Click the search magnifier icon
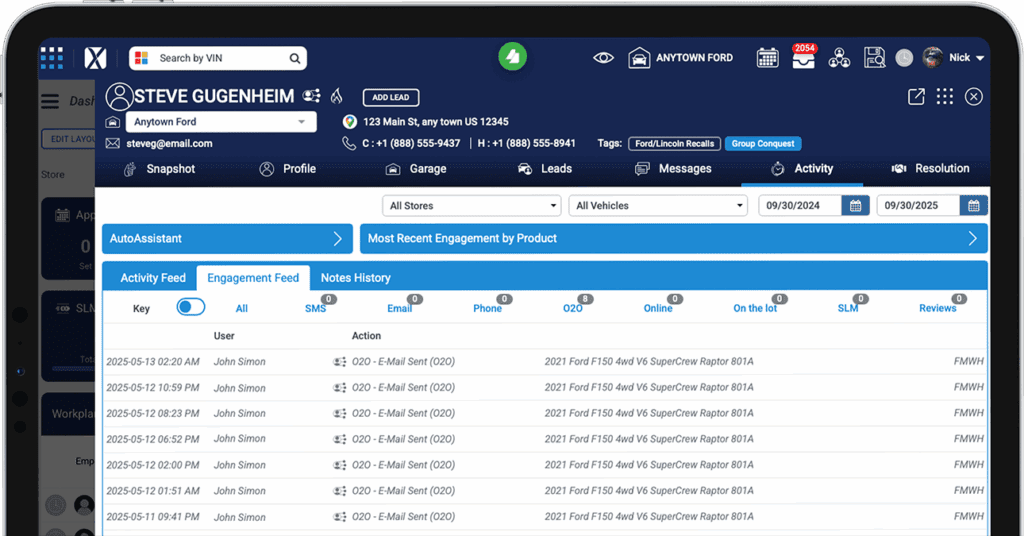Viewport: 1024px width, 536px height. 295,58
